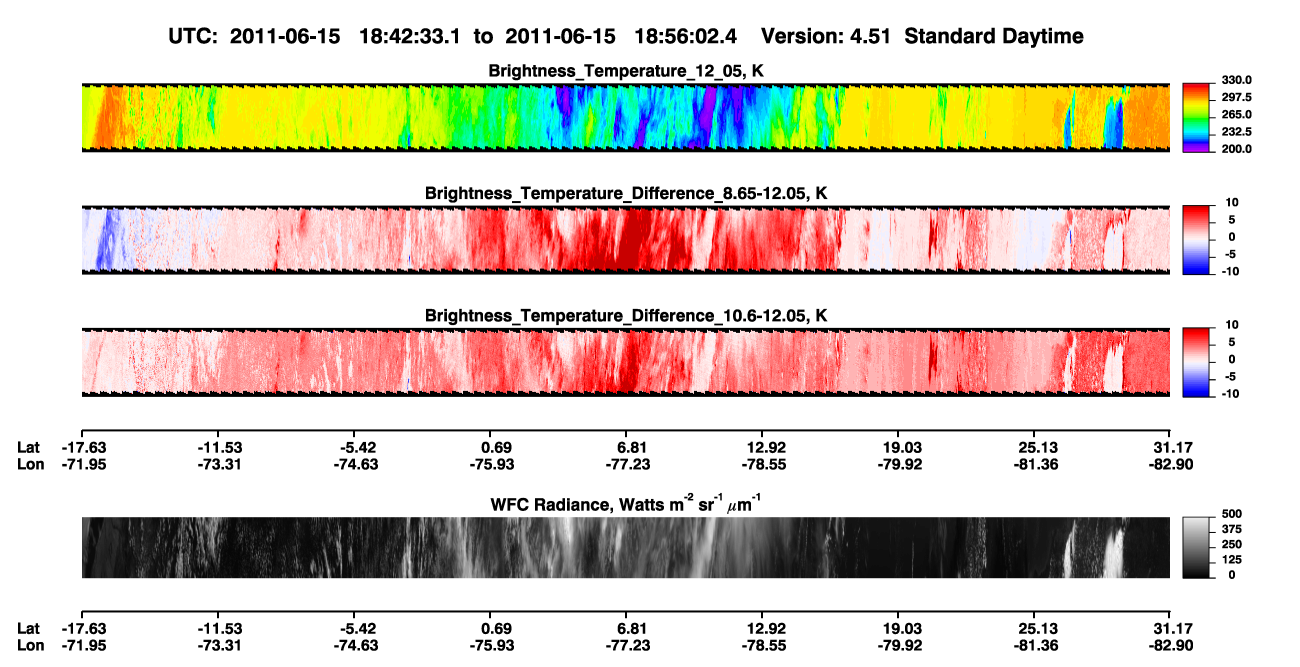This screenshot has width=1300, height=667.
Task: Click longitude '-77.23' above the WFC Radiance panel
Action: pyautogui.click(x=628, y=463)
